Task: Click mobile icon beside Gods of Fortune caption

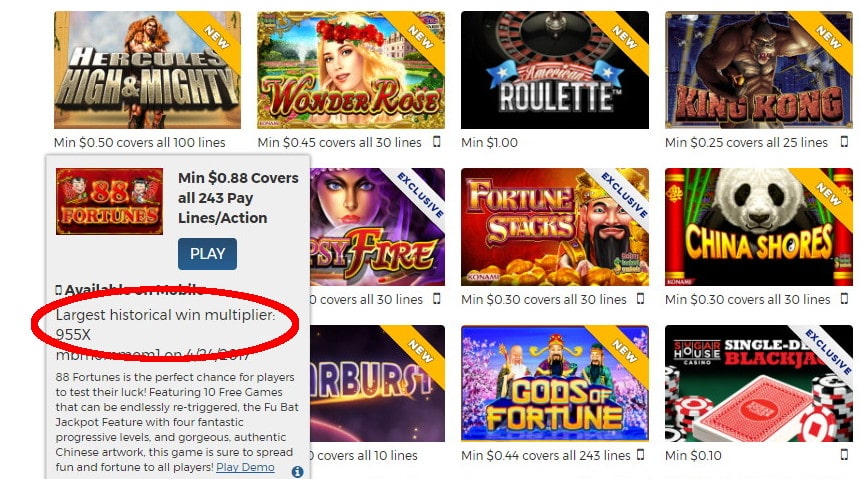Action: (x=640, y=455)
